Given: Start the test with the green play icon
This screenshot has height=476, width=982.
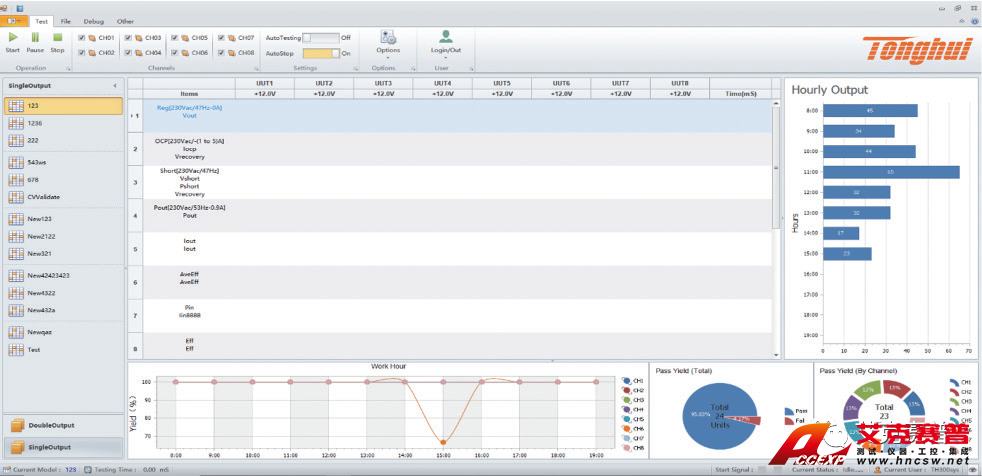Looking at the screenshot, I should tap(12, 38).
